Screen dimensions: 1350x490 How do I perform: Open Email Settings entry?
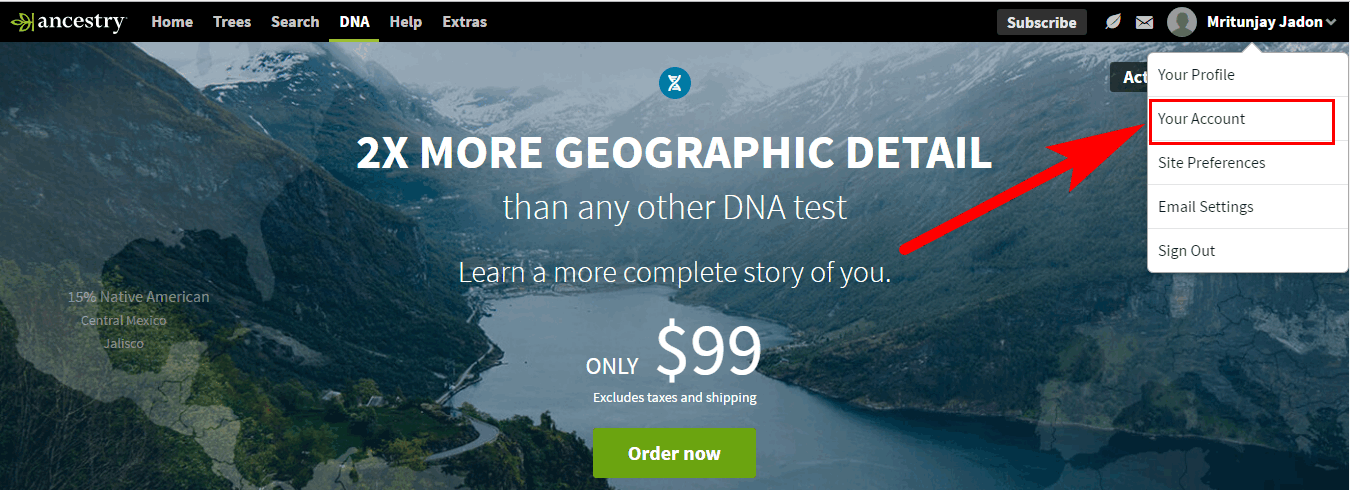tap(1248, 207)
